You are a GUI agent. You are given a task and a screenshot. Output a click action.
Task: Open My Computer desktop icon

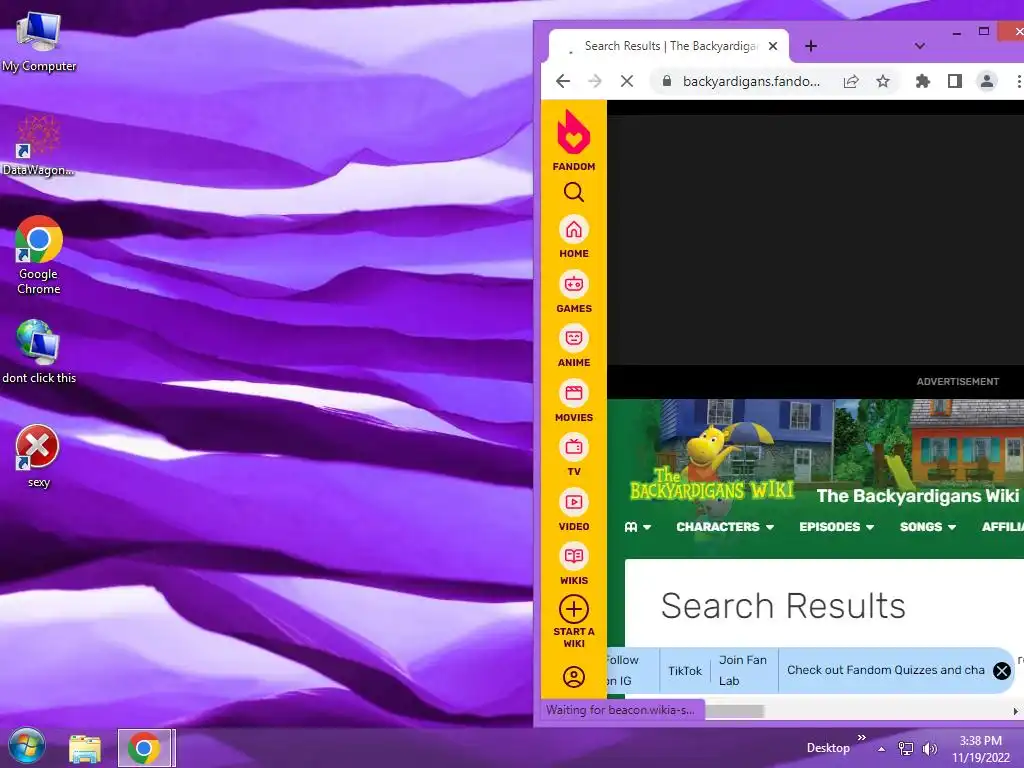coord(39,42)
